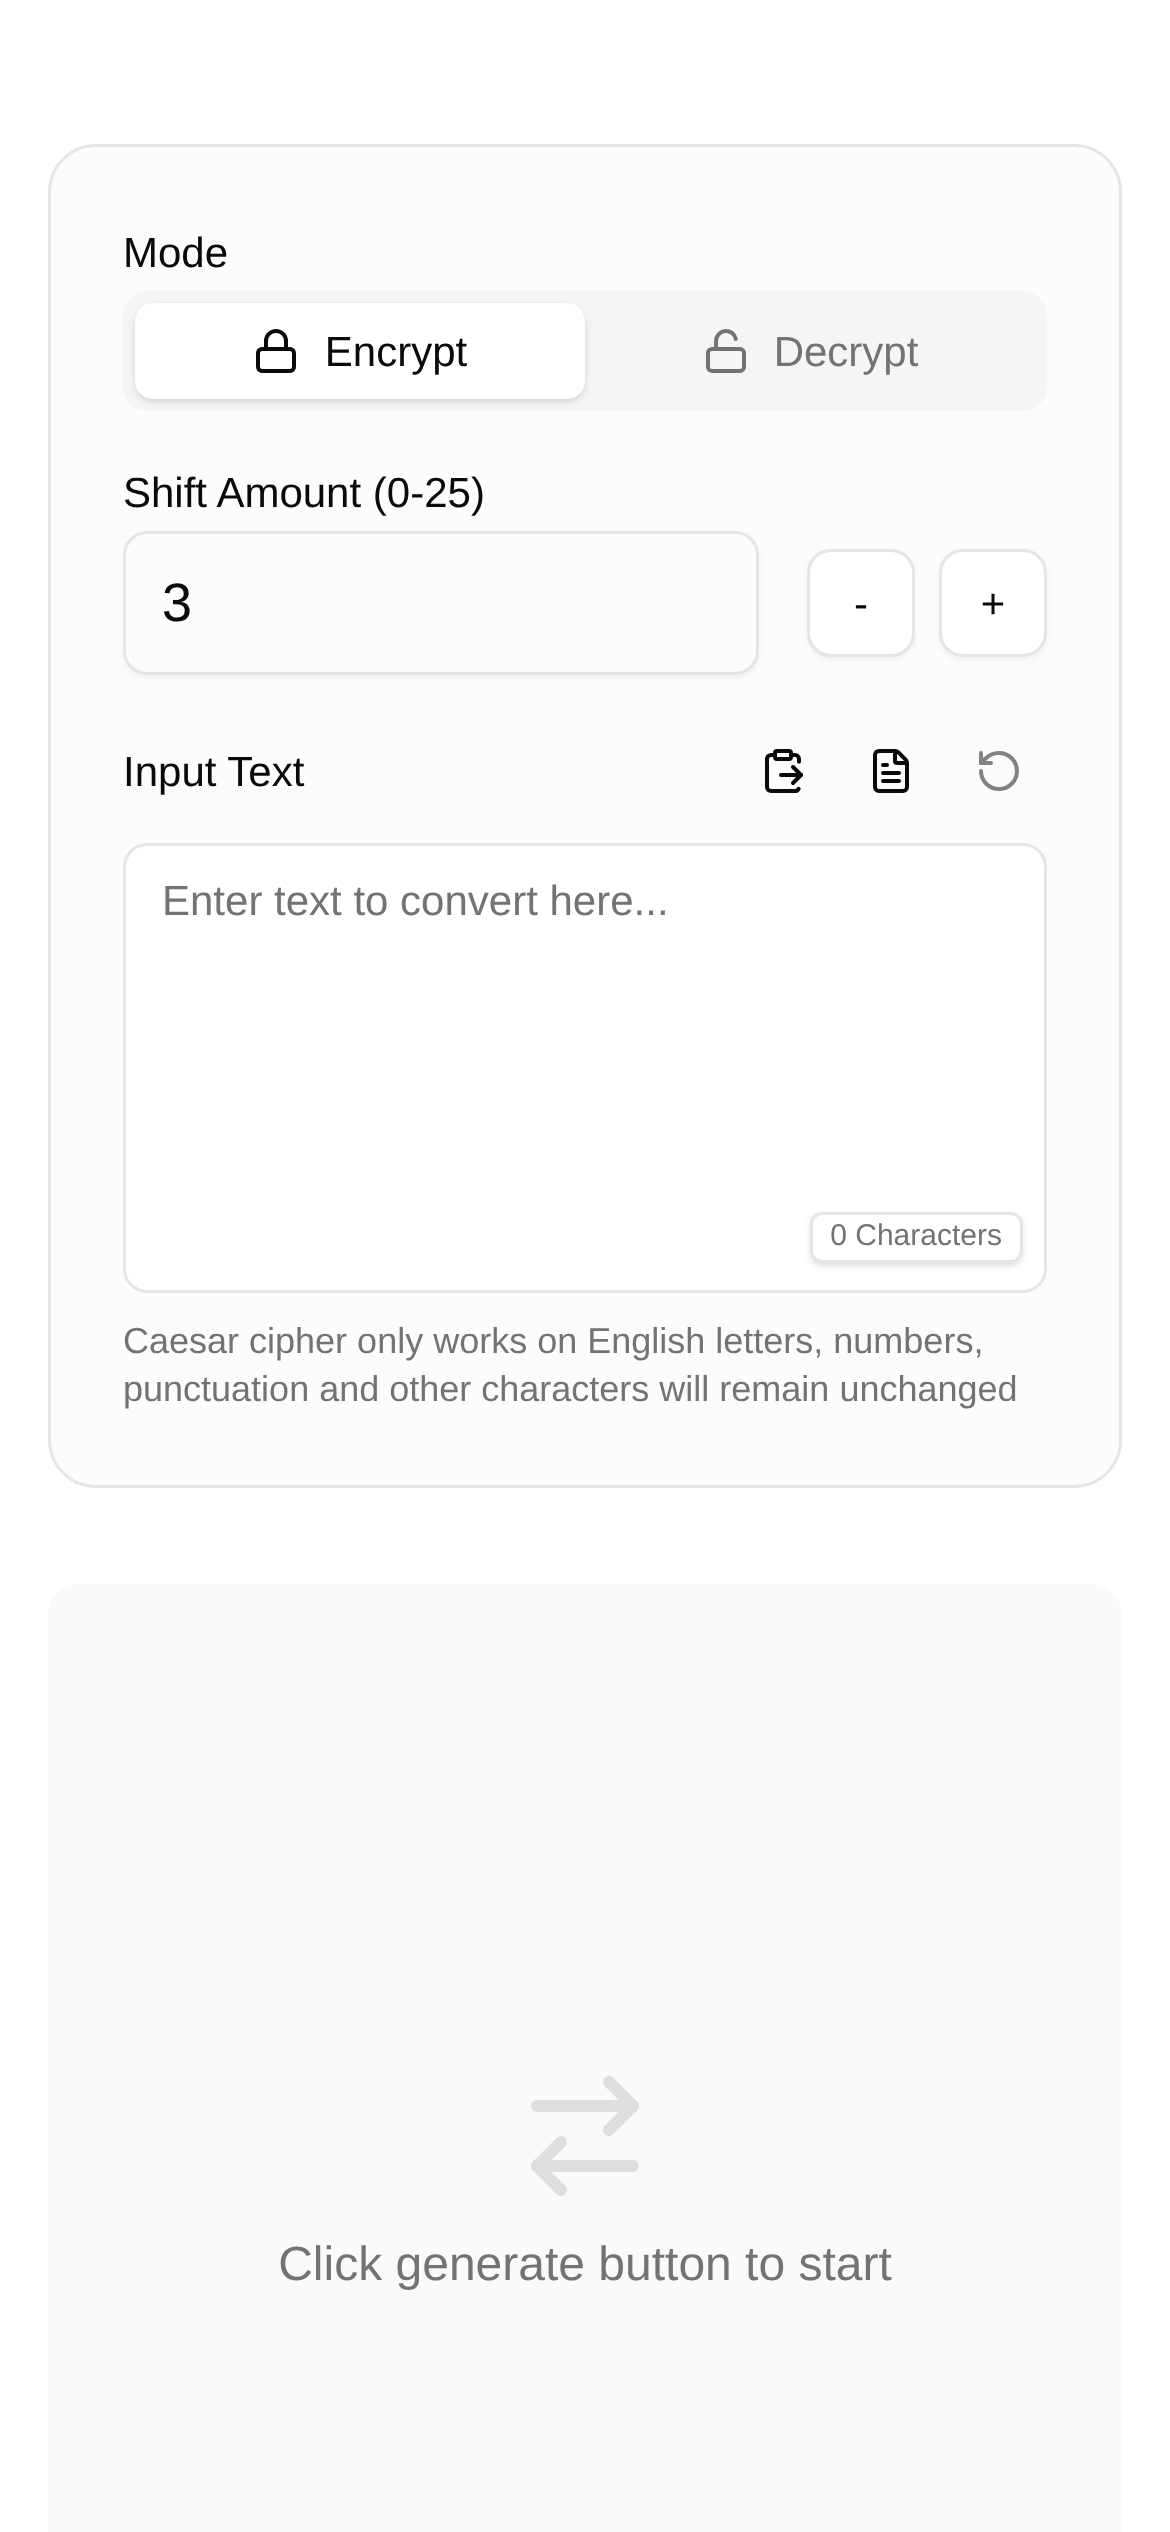Click the reset input text icon
The width and height of the screenshot is (1170, 2532).
(998, 771)
